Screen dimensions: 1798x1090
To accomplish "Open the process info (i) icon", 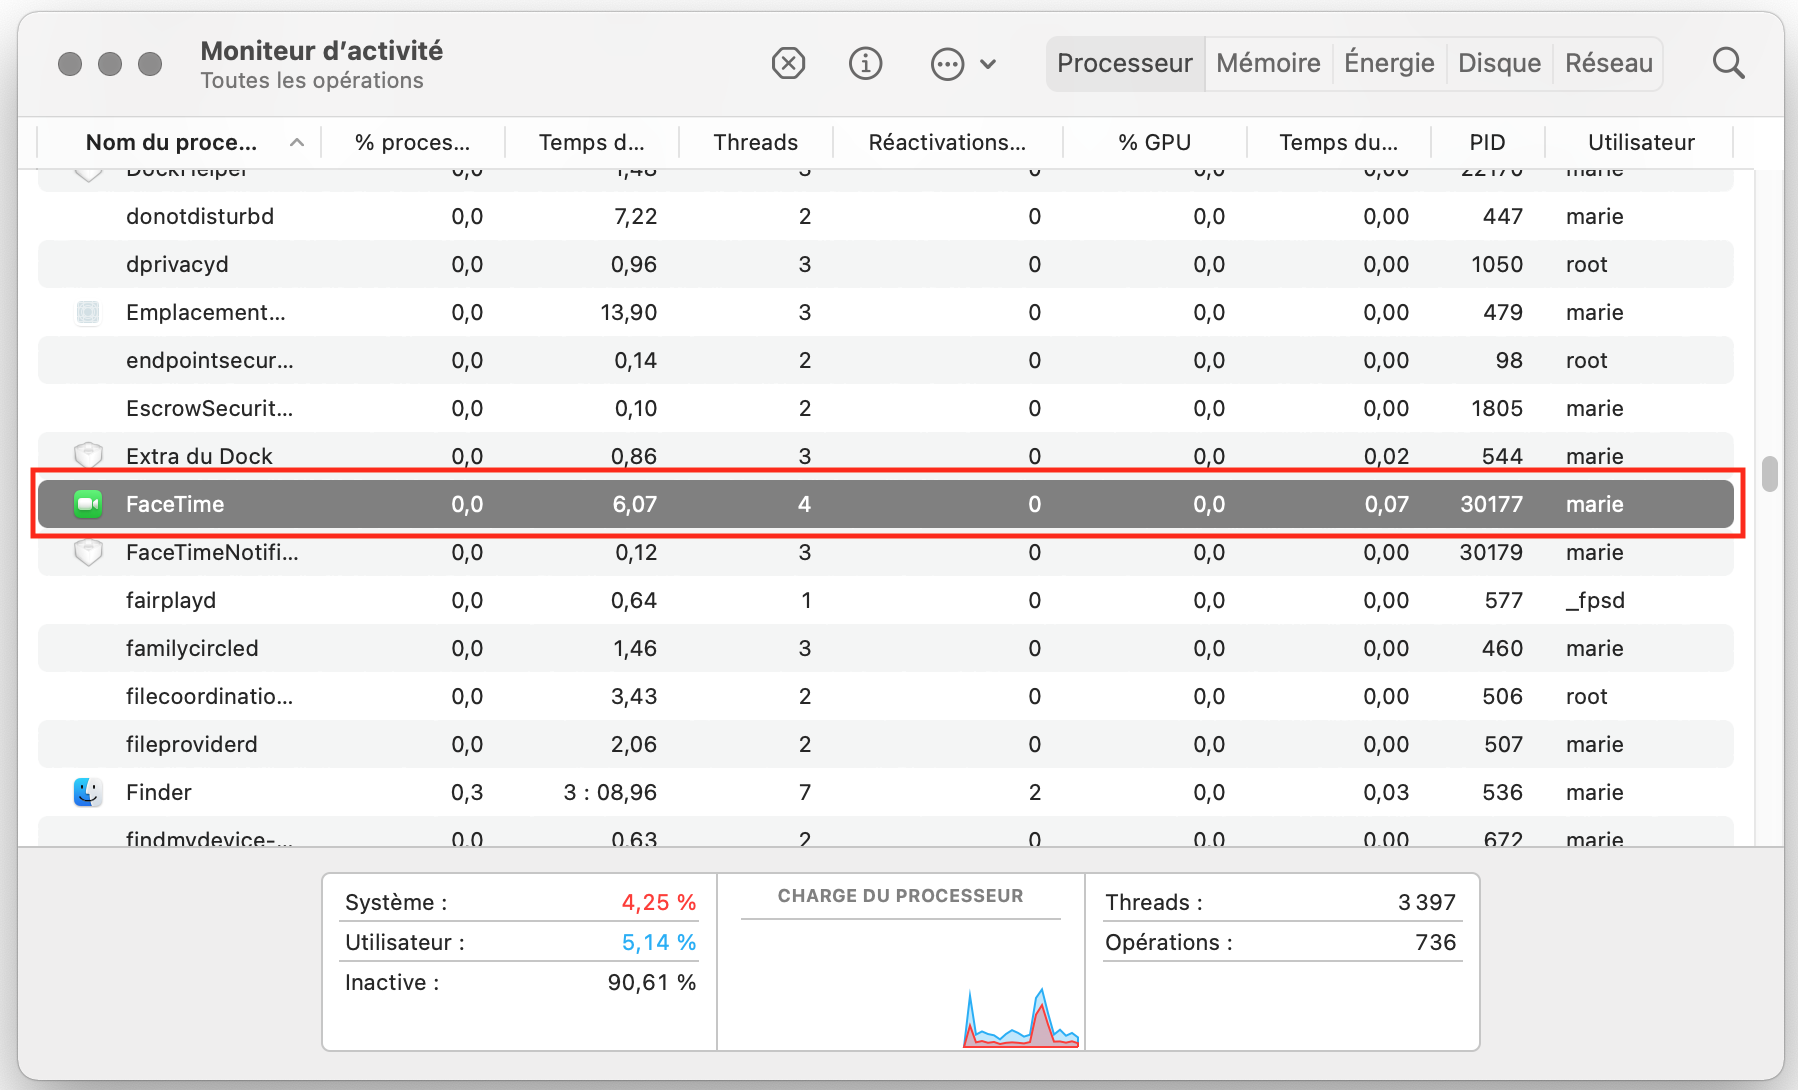I will tap(865, 64).
